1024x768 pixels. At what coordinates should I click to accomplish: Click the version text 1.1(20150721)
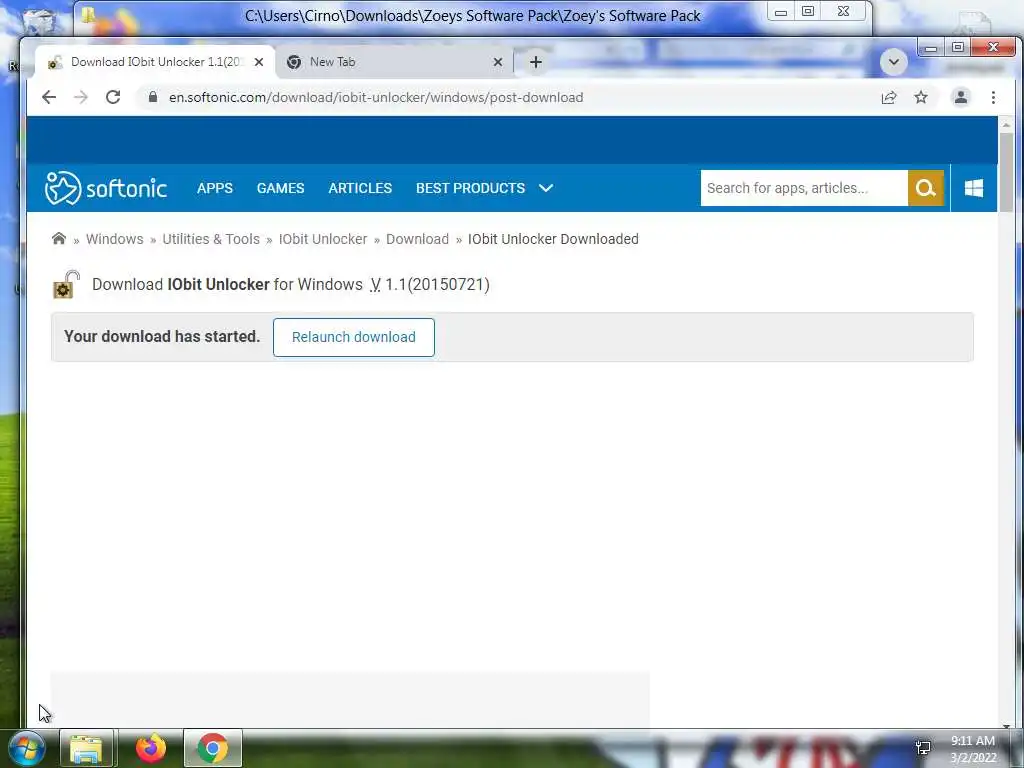tap(437, 285)
